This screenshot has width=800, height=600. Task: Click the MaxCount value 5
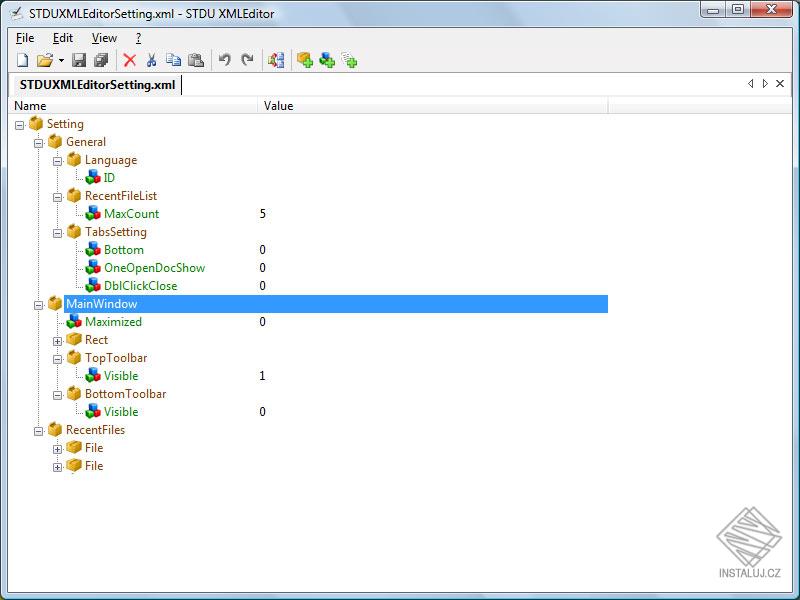263,214
